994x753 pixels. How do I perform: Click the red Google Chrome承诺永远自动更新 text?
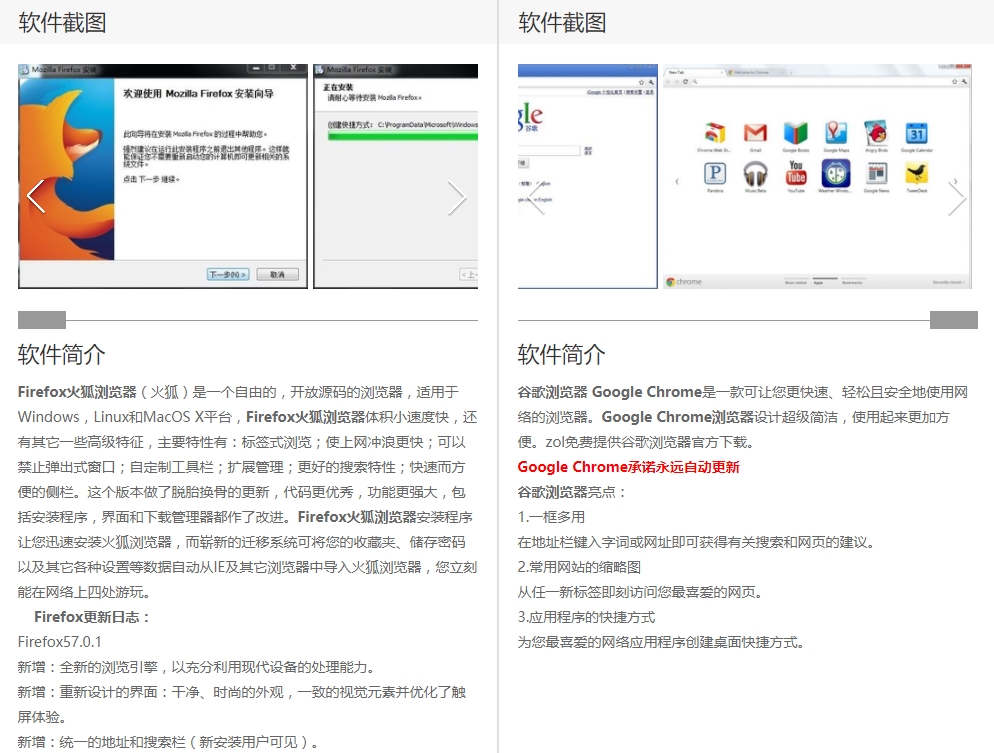(628, 467)
